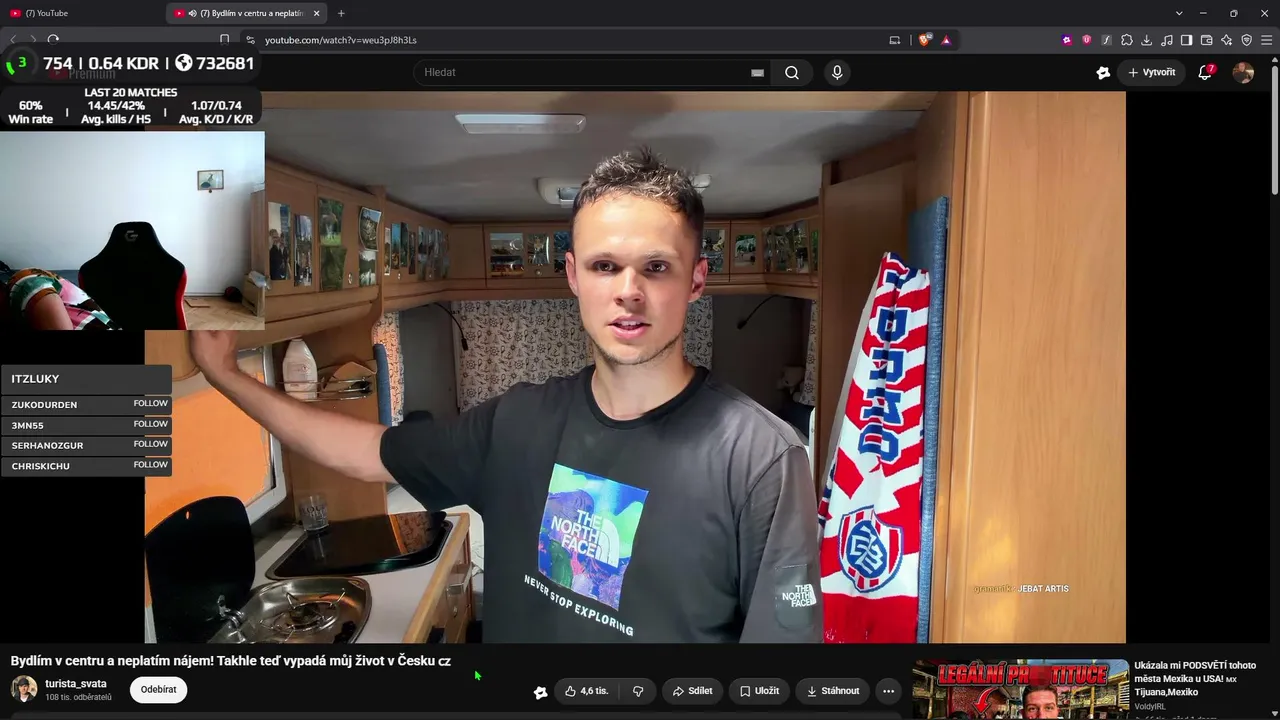The image size is (1280, 720).
Task: Click the Brave Shields lion icon
Action: click(x=924, y=40)
